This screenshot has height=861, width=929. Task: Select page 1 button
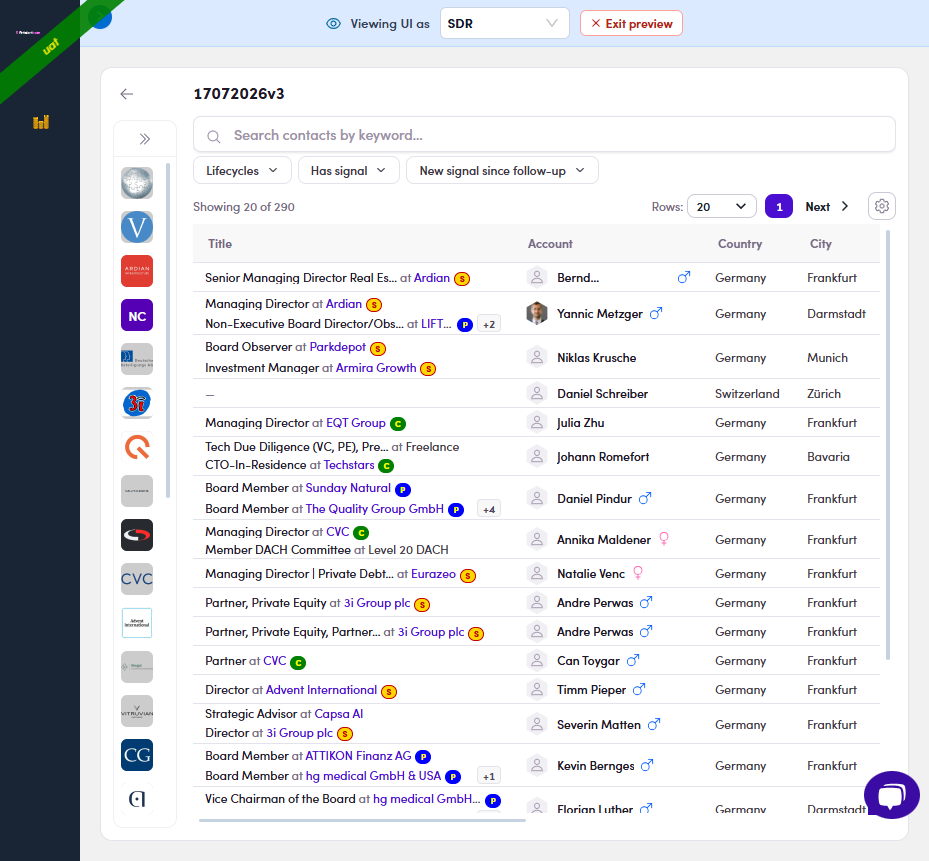779,206
